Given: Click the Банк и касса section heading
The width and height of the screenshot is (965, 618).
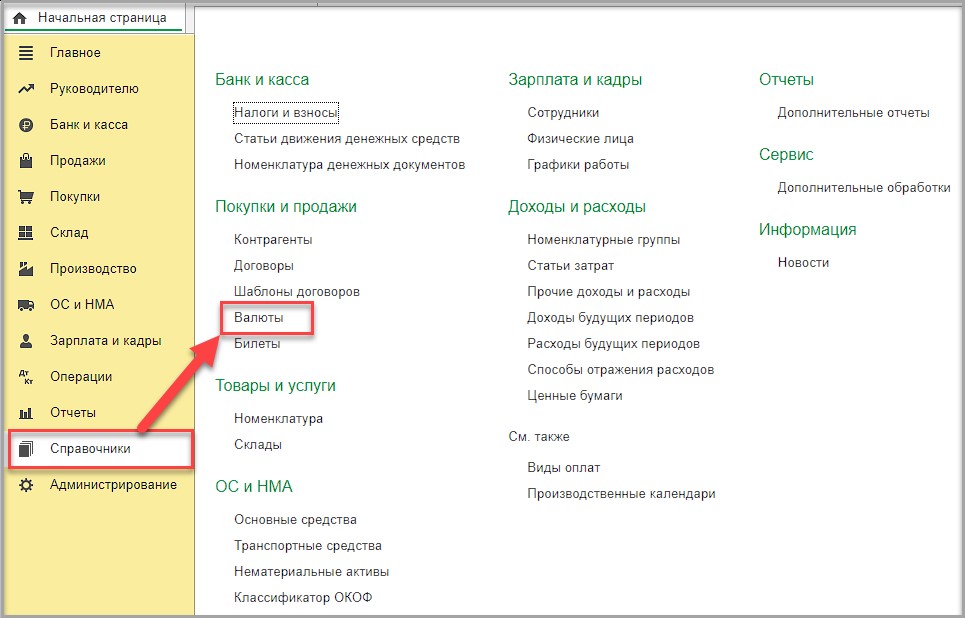Looking at the screenshot, I should (262, 79).
